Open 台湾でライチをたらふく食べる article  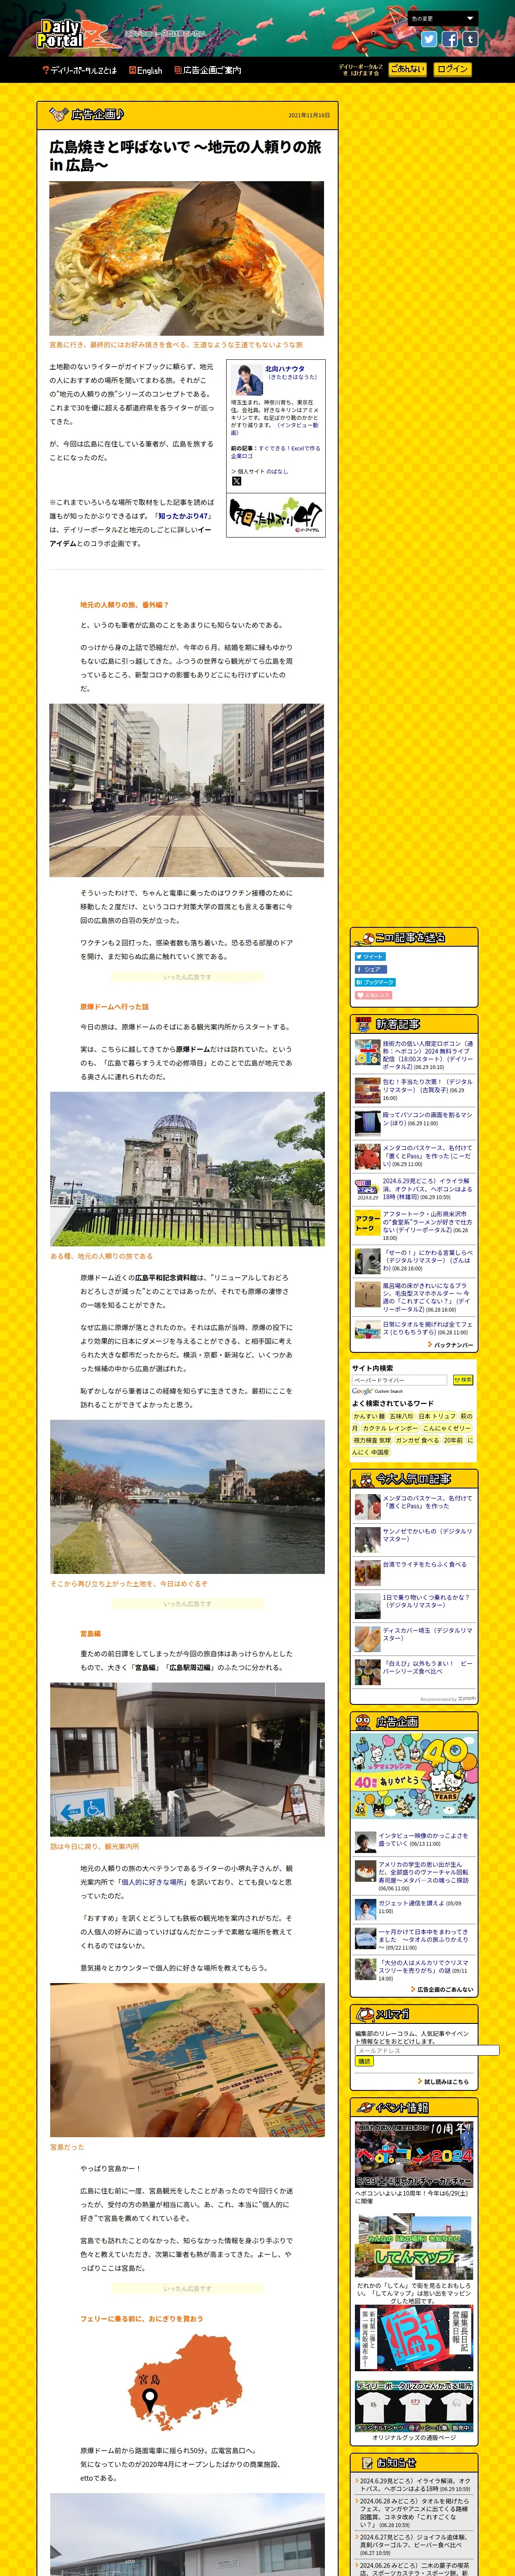click(x=425, y=1564)
